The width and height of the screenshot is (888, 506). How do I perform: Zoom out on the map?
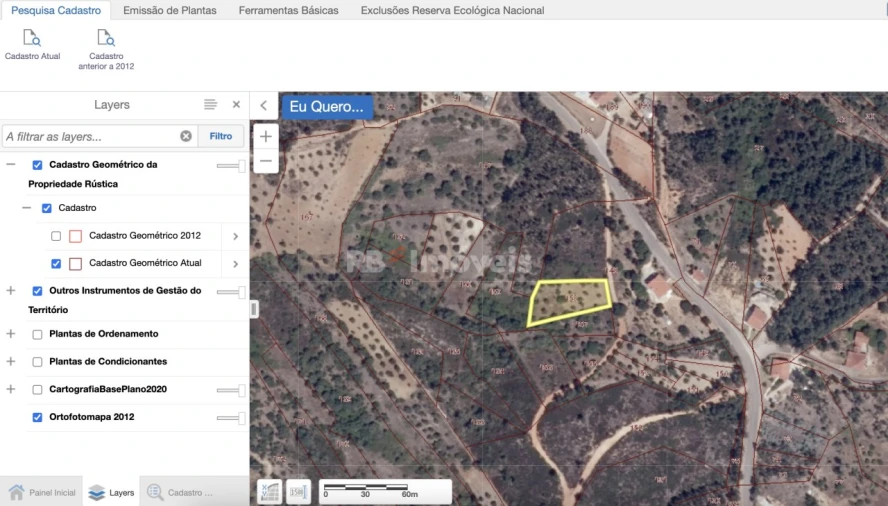(266, 161)
